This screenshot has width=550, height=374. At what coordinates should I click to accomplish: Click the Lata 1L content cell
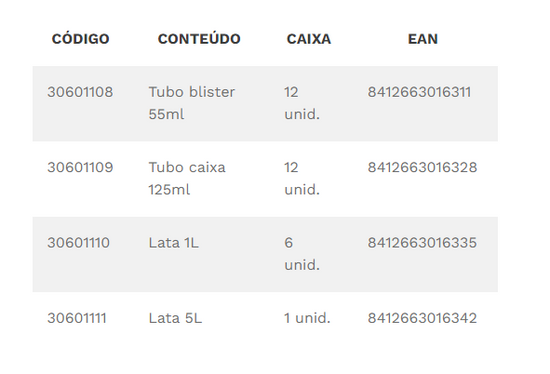174,243
